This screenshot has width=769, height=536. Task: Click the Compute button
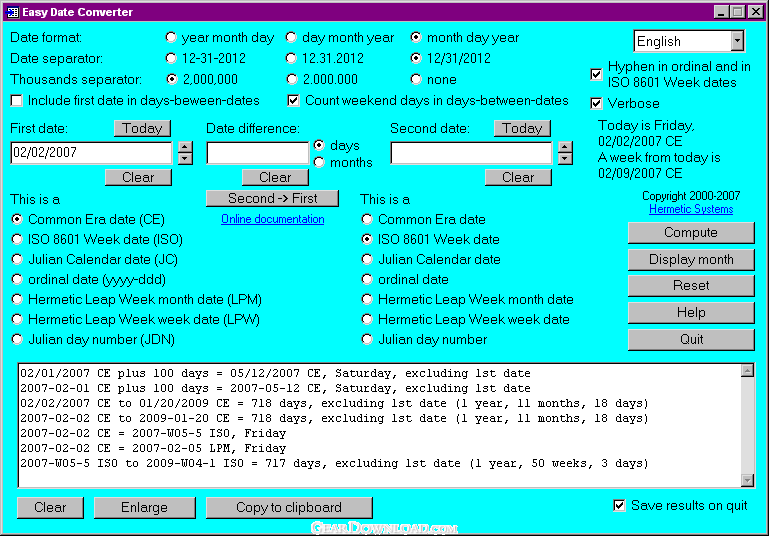click(691, 232)
